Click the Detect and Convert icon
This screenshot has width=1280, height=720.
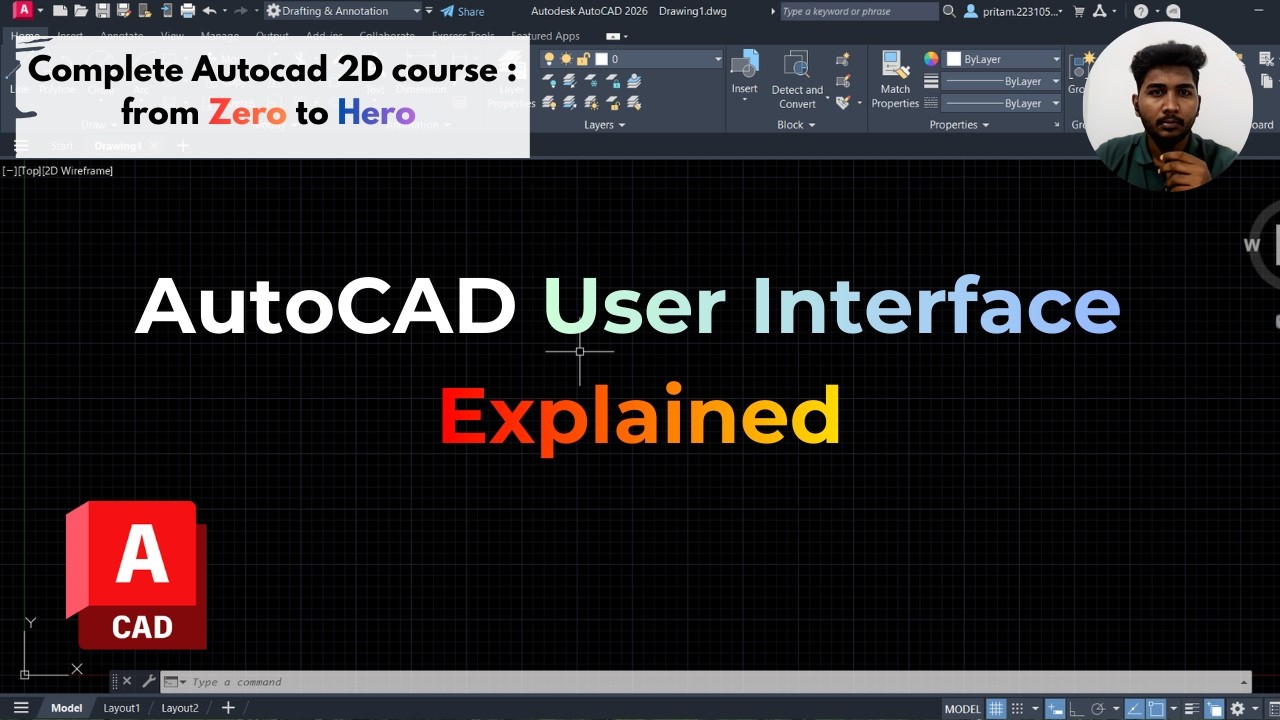(x=797, y=66)
